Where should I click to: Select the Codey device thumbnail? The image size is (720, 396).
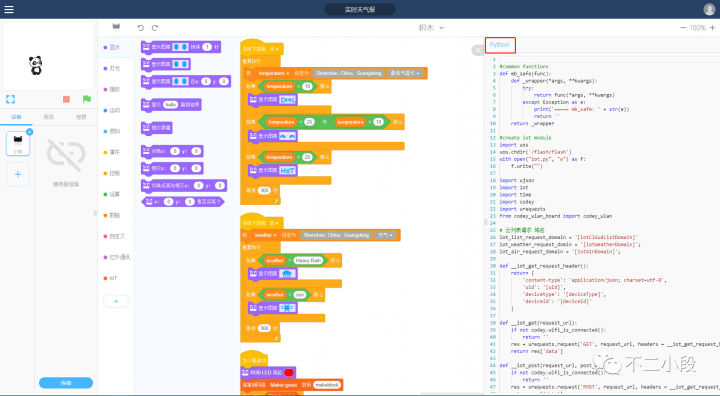[18, 143]
